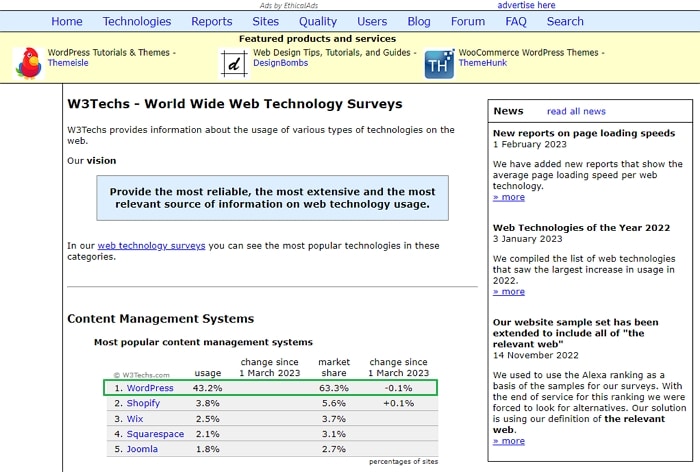The height and width of the screenshot is (472, 700).
Task: Select Quality in the navigation bar
Action: click(x=318, y=21)
